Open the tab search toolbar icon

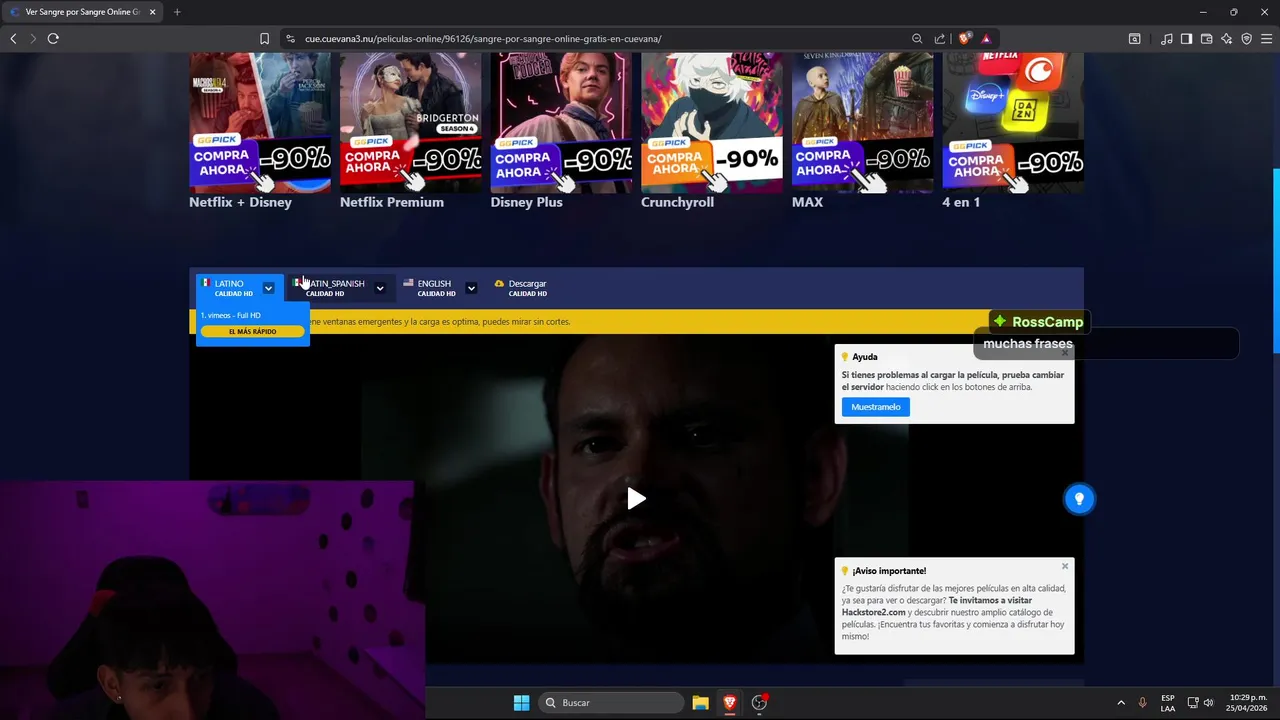pyautogui.click(x=1134, y=39)
